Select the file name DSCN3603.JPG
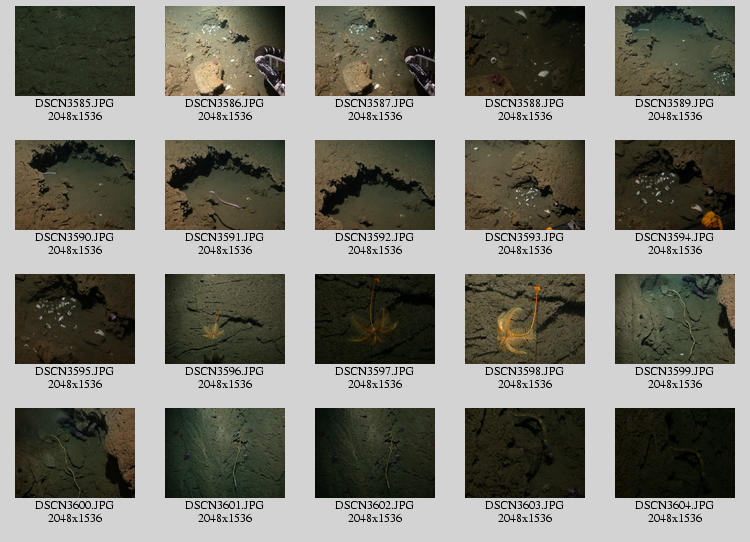 tap(525, 505)
